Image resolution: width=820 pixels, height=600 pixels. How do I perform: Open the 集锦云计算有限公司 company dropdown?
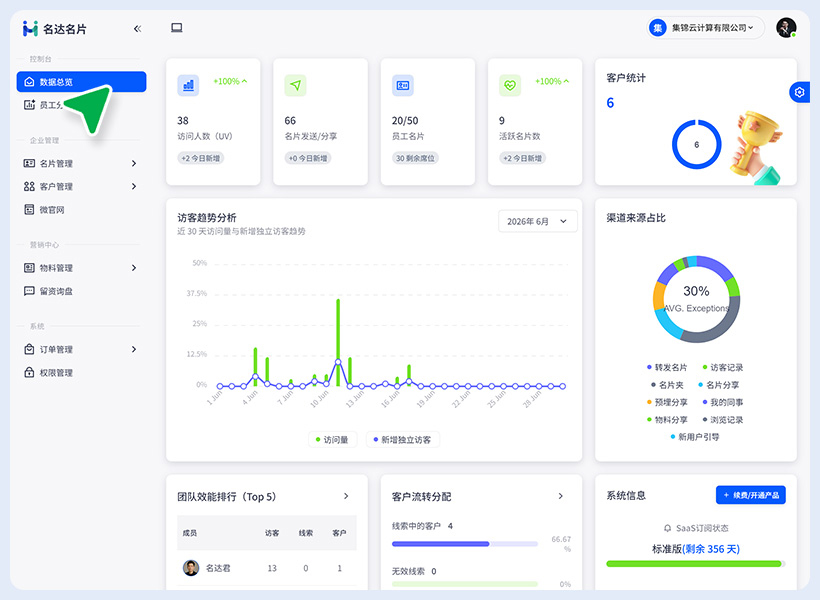point(705,28)
